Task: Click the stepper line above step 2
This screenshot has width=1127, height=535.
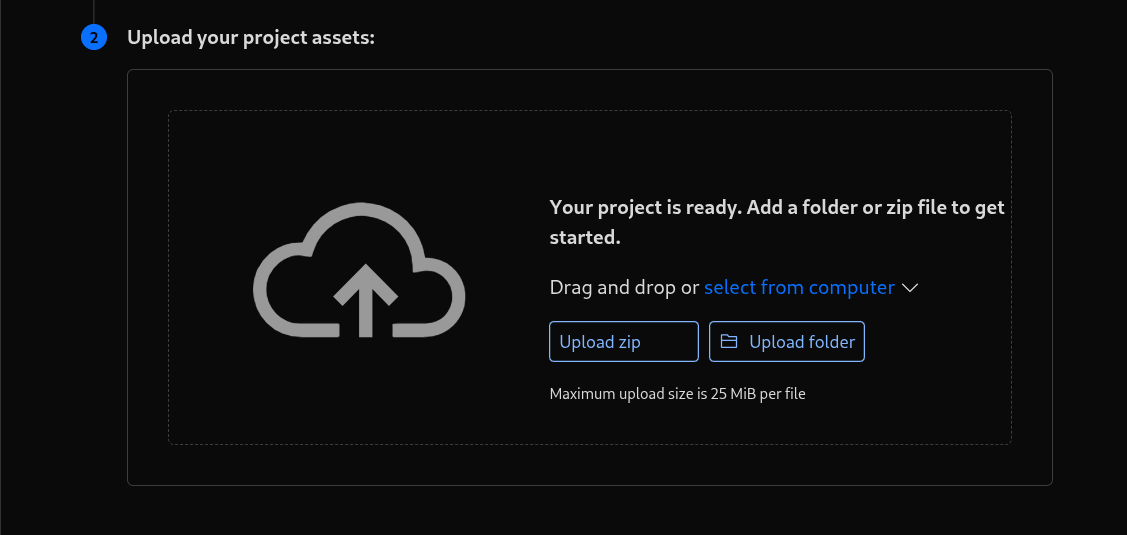Action: tap(94, 10)
